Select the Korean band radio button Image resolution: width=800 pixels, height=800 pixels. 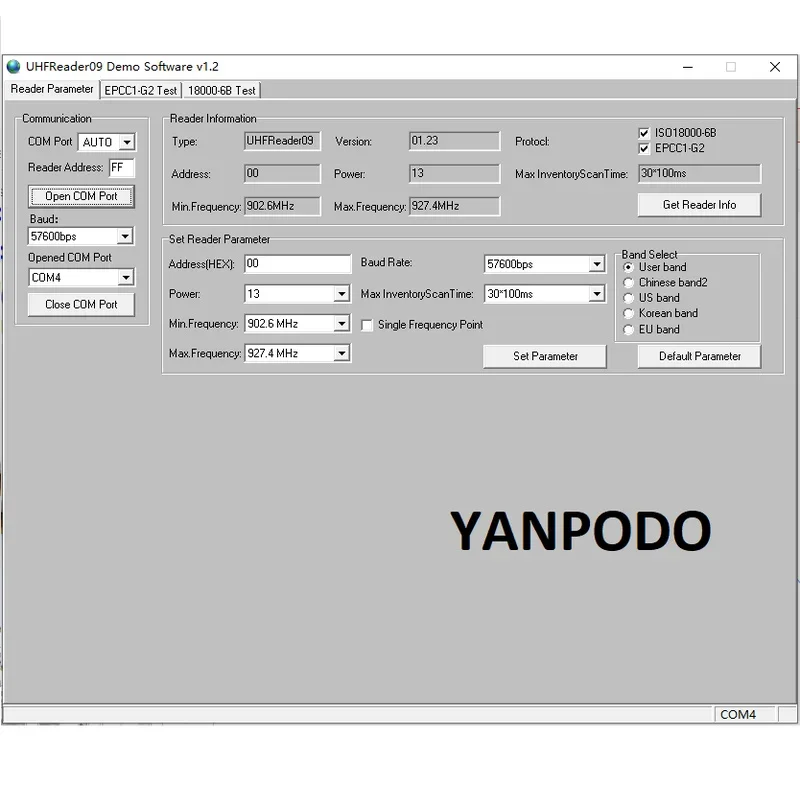[628, 314]
